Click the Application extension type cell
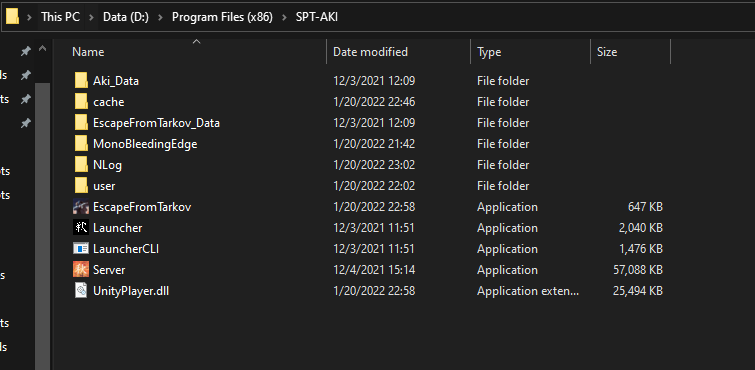 (x=529, y=291)
